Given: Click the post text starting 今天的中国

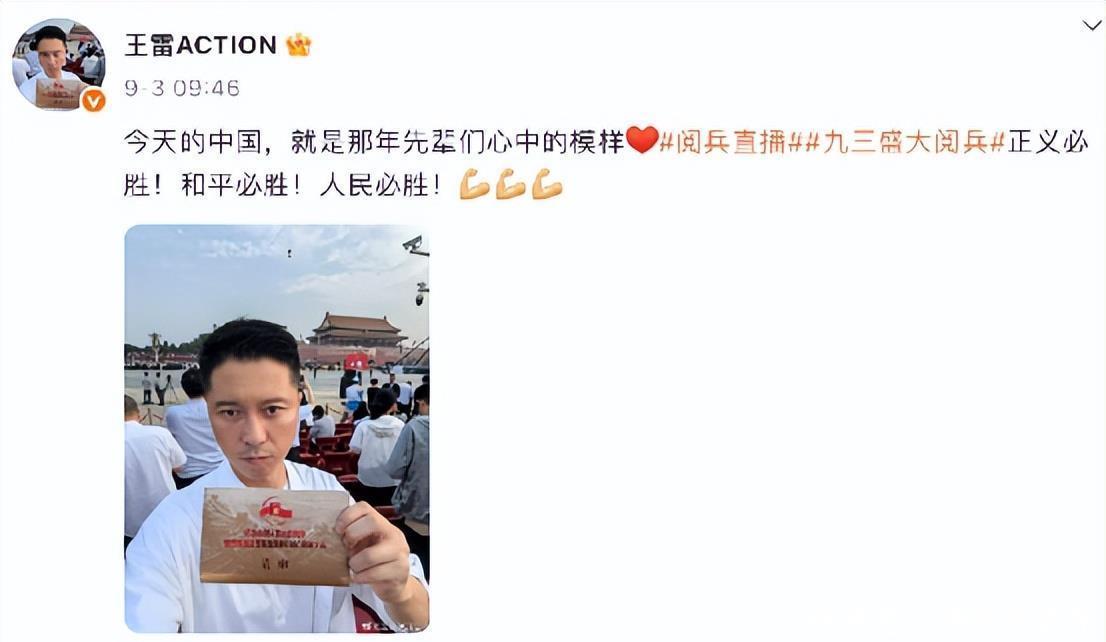Looking at the screenshot, I should coord(607,164).
